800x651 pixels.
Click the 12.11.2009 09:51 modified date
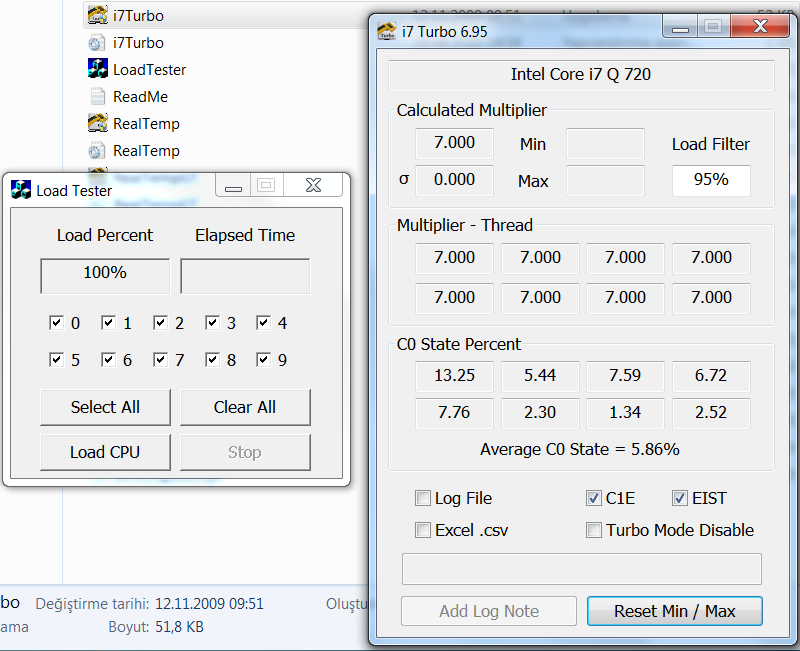tap(209, 604)
